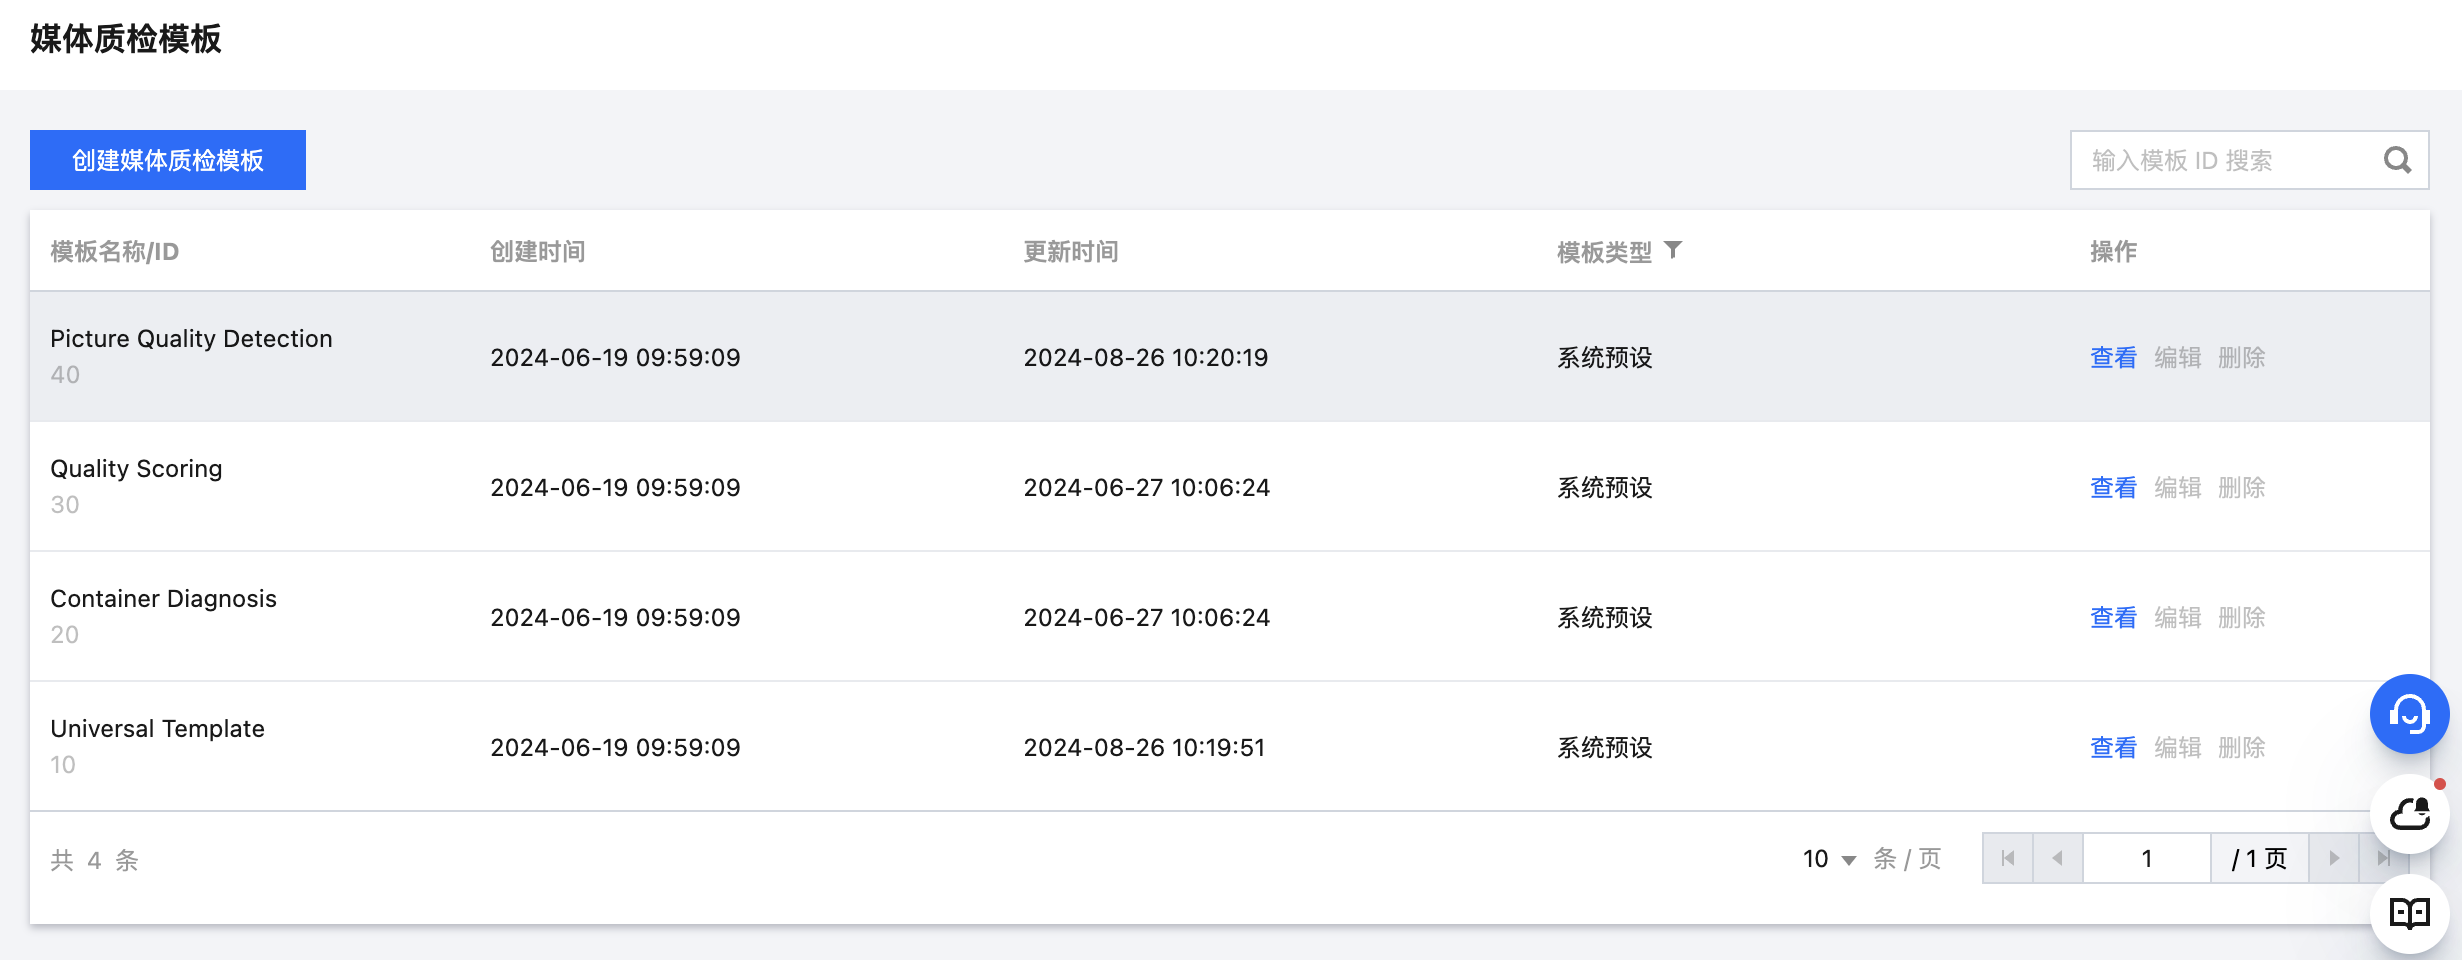Click edit for Quality Scoring row
The image size is (2462, 960).
coord(2177,488)
